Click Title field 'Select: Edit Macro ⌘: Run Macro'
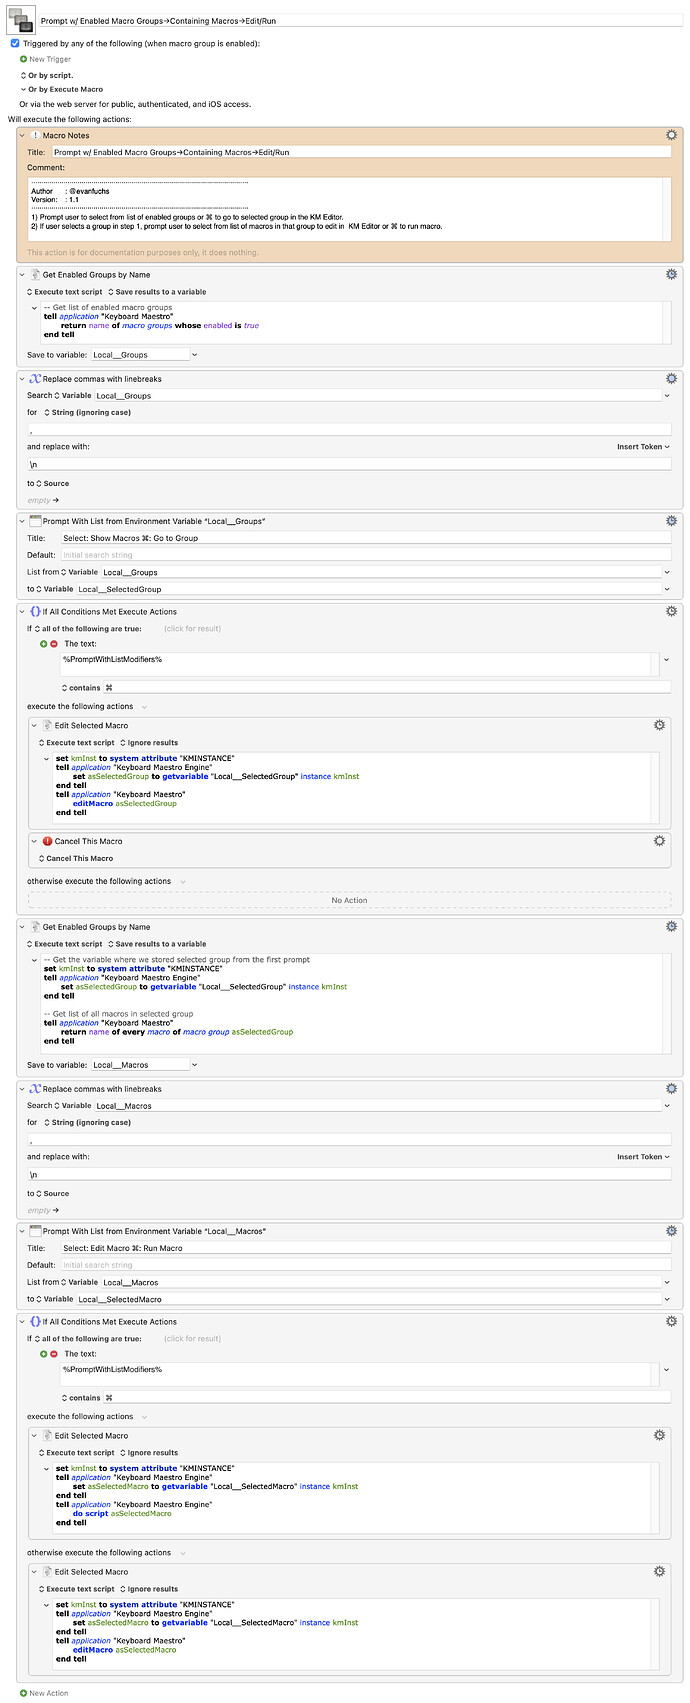This screenshot has width=690, height=1703. (x=365, y=1248)
